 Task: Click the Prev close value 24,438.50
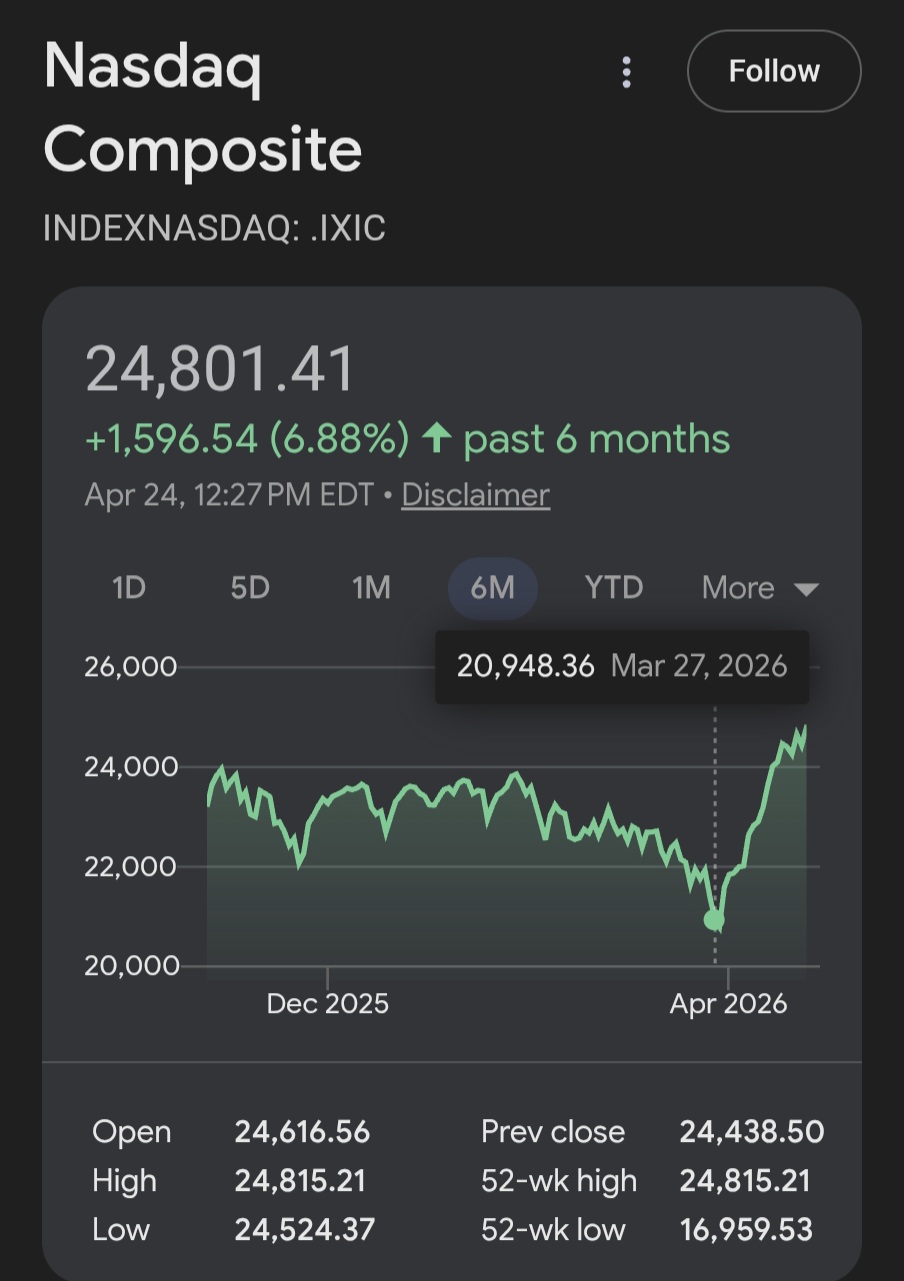click(751, 1132)
